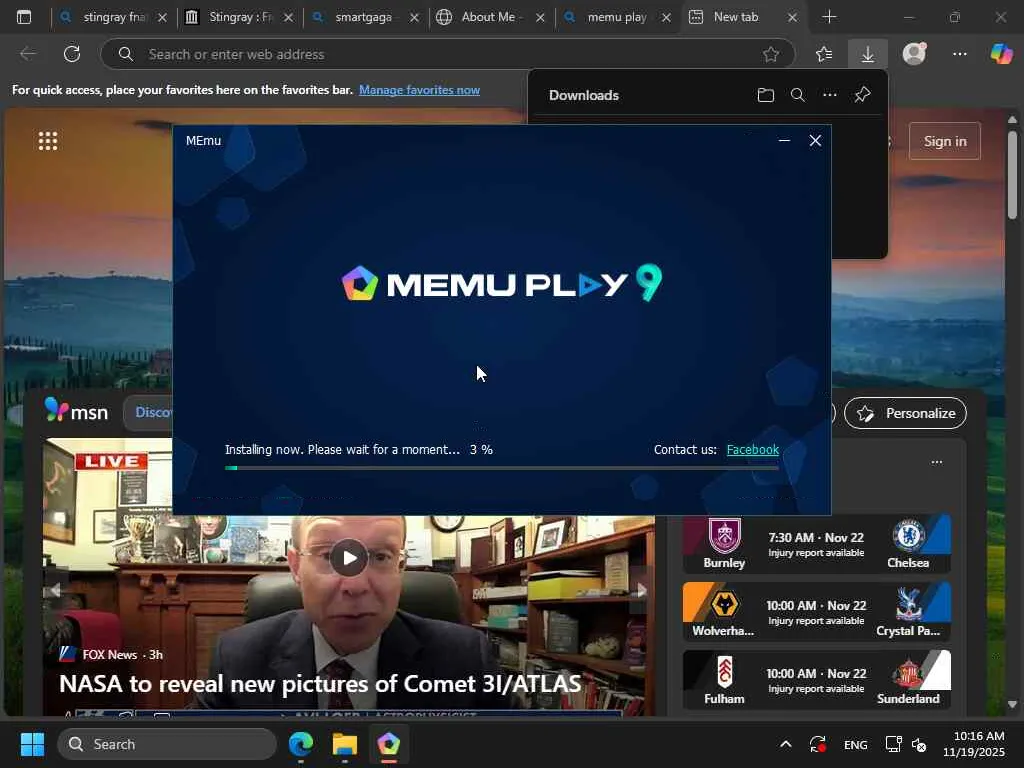This screenshot has height=768, width=1024.
Task: Refresh the current page
Action: [72, 54]
